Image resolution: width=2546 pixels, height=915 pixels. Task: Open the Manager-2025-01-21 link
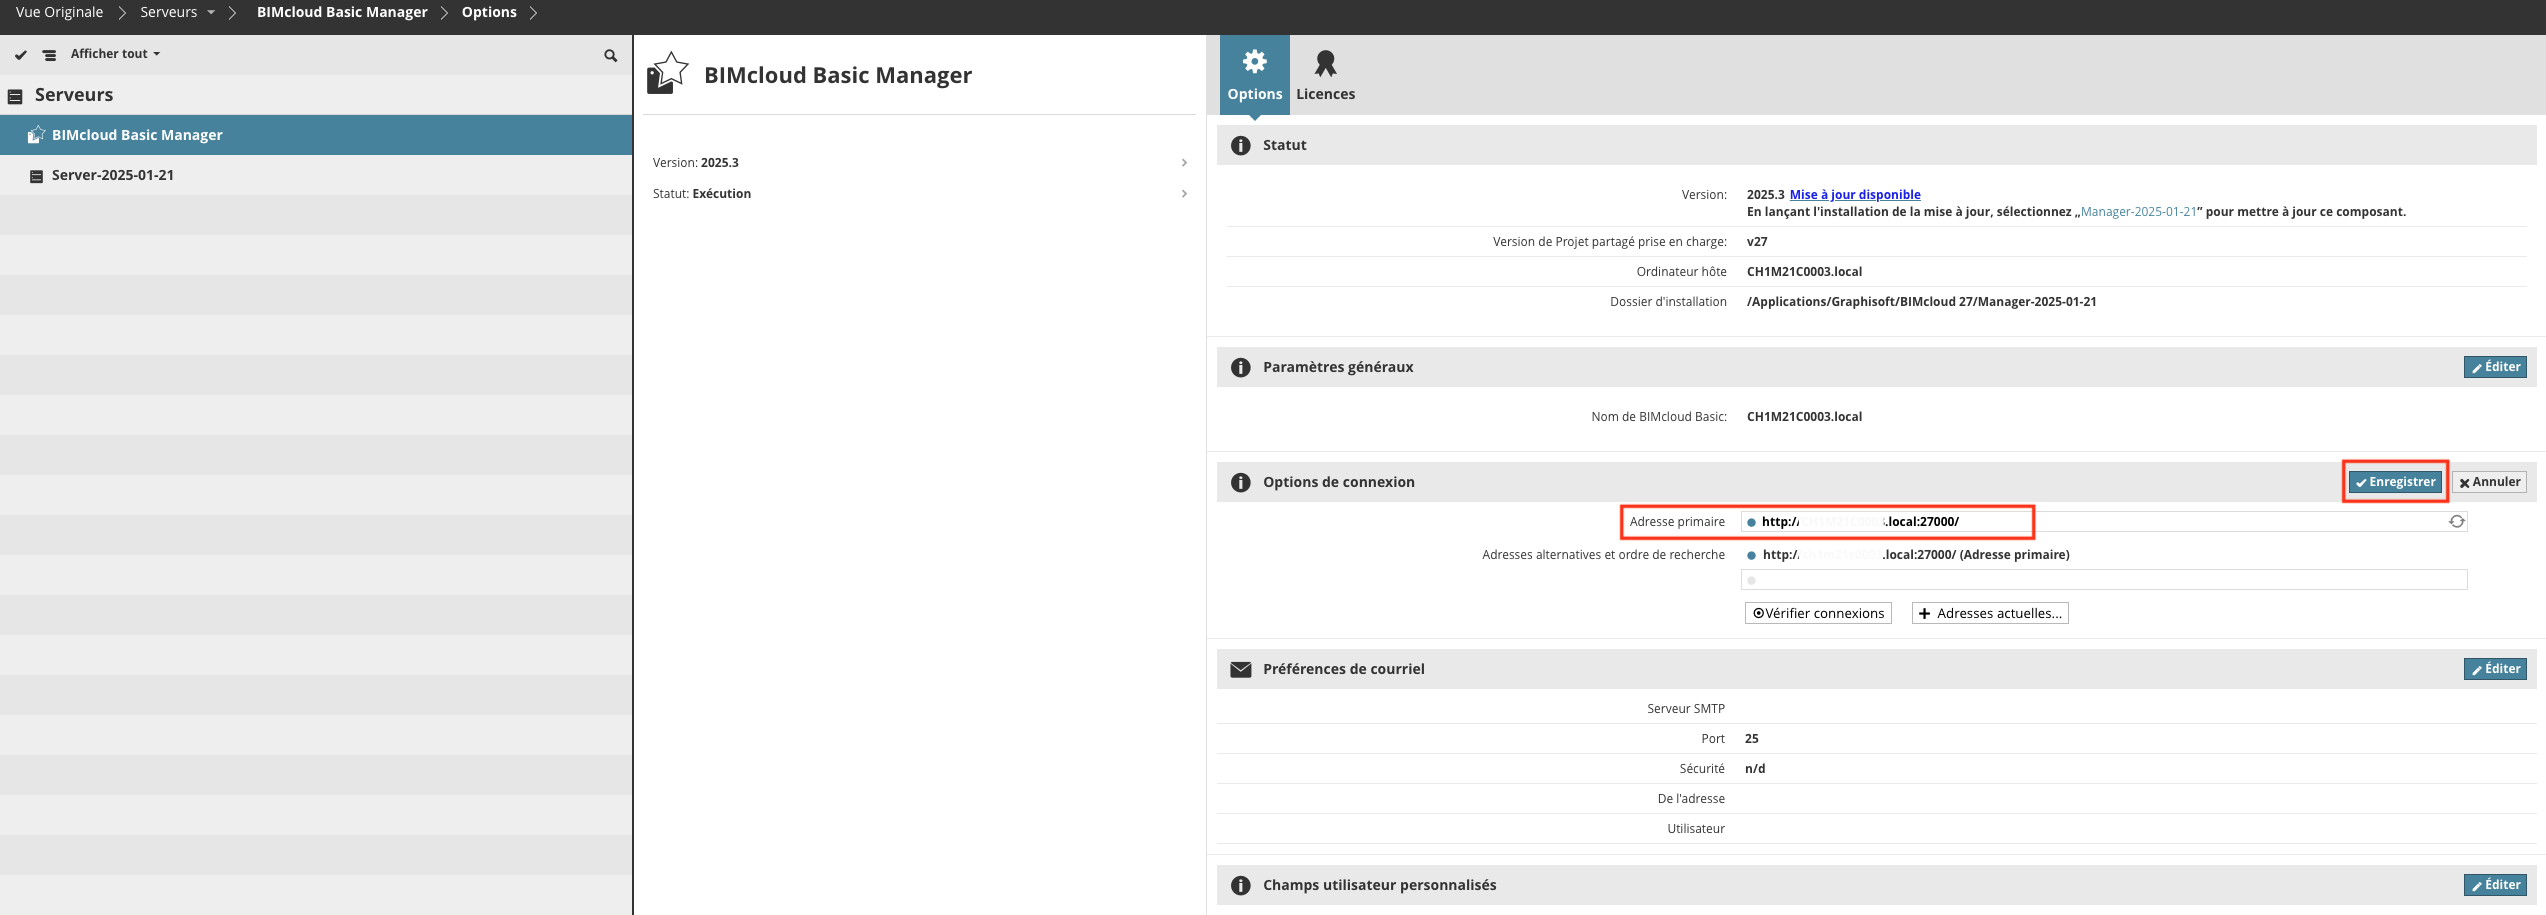[x=2138, y=212]
